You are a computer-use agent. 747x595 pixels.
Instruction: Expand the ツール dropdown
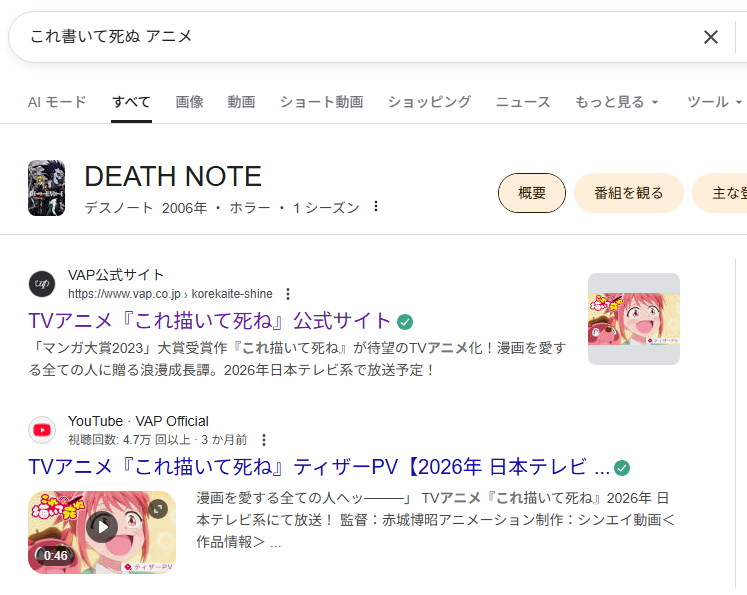tap(714, 102)
